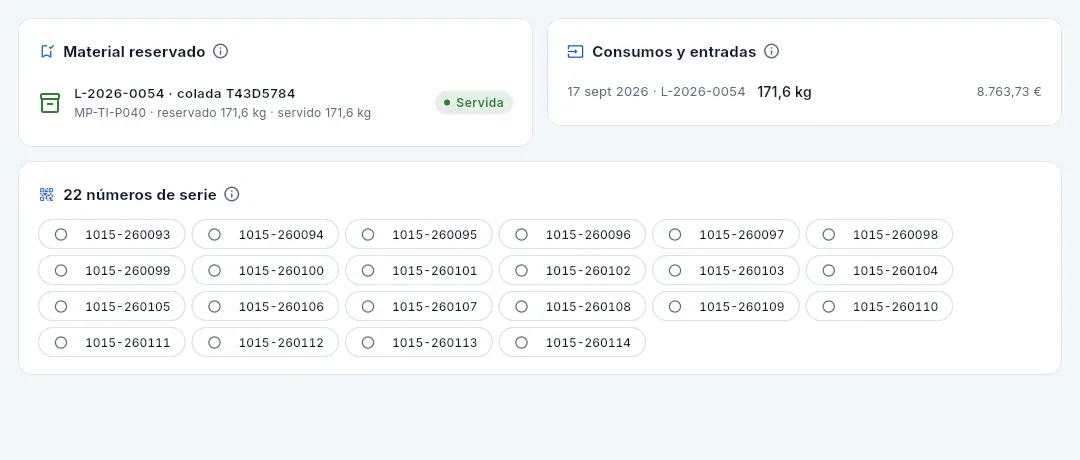Select serial number 1015-260097
This screenshot has height=460, width=1080.
pos(726,234)
